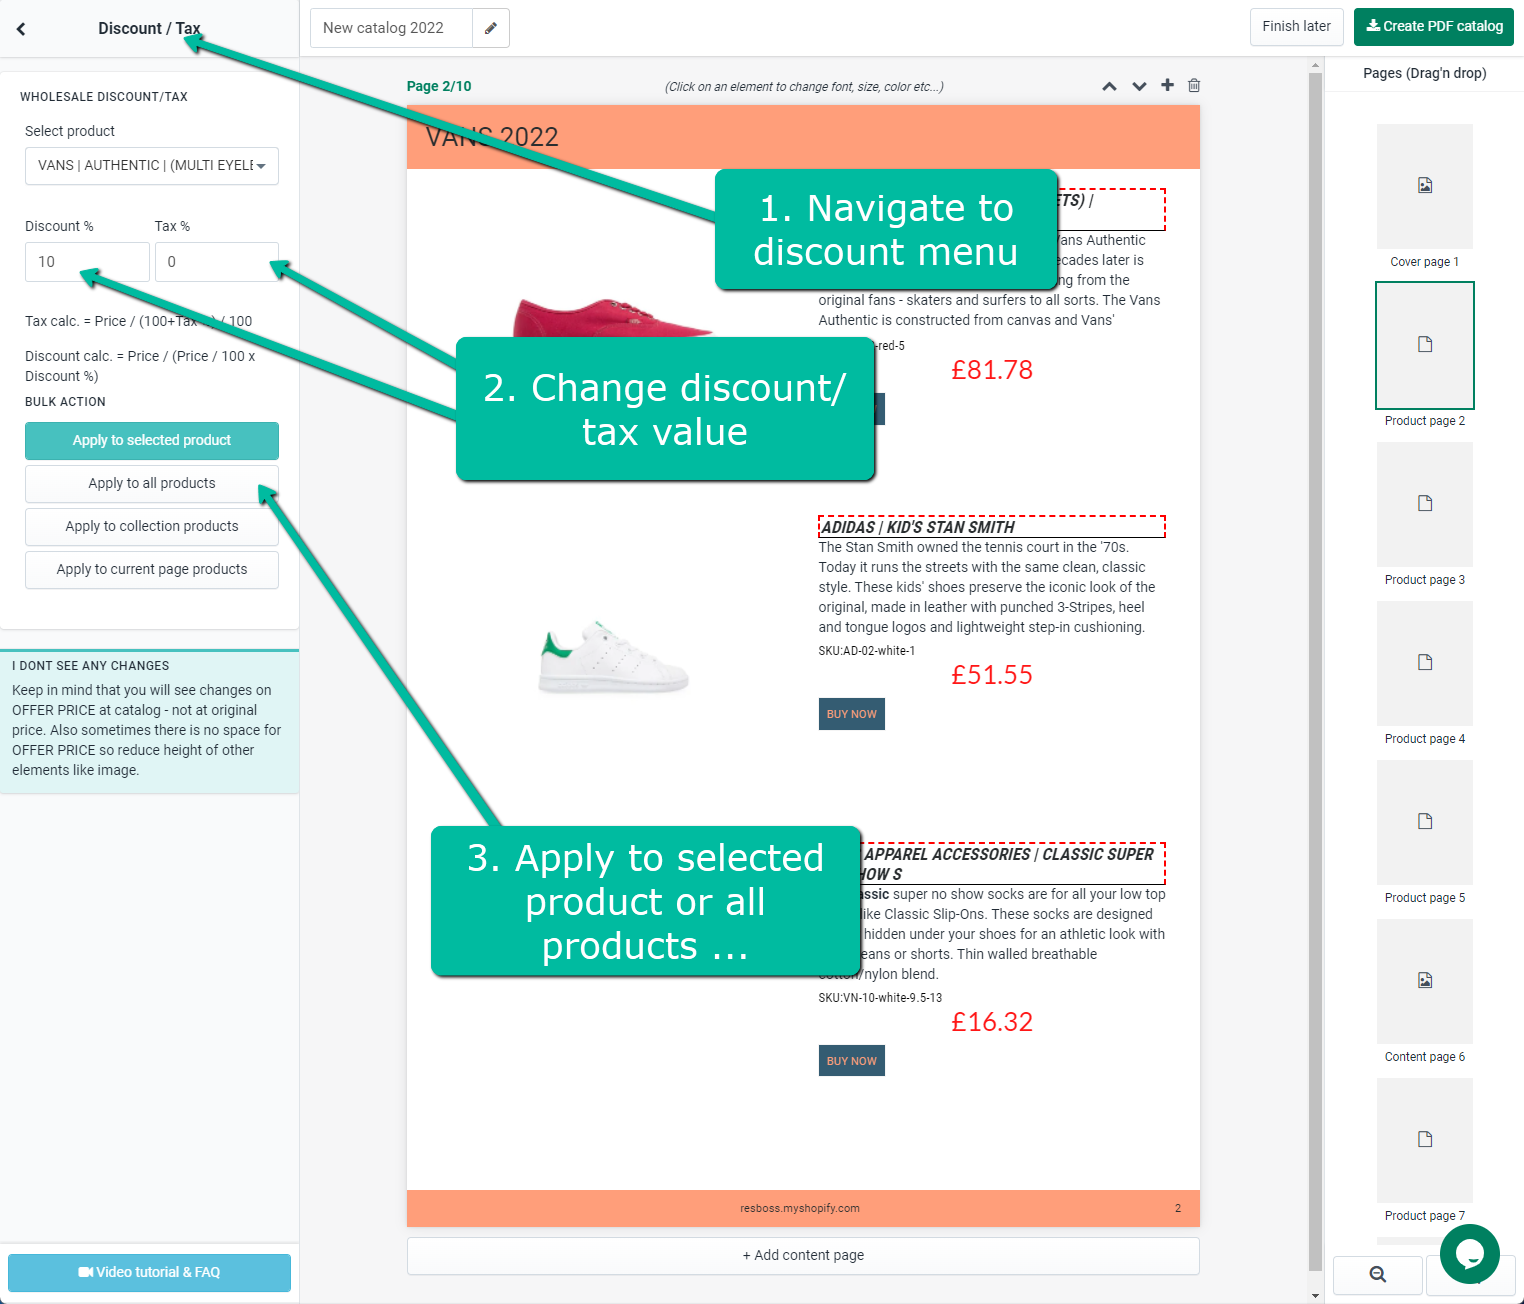Click the white Stan Smith shoe image

tap(613, 657)
